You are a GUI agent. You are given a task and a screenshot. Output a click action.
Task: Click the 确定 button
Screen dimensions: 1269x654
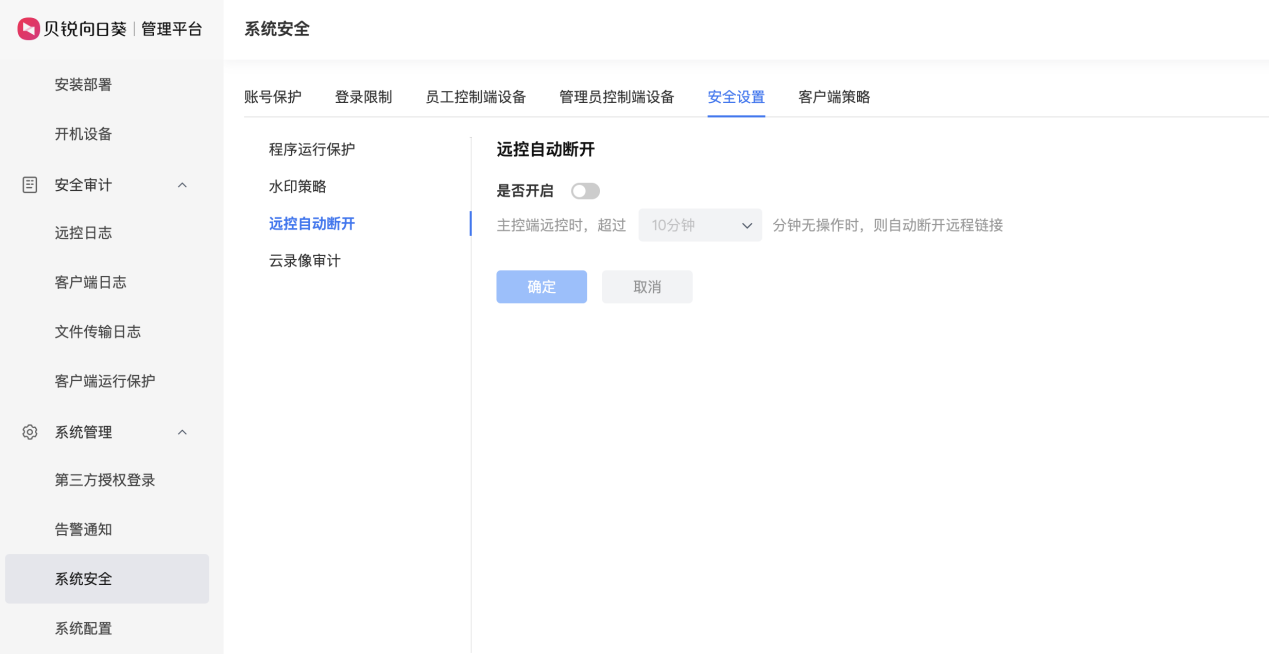tap(542, 287)
